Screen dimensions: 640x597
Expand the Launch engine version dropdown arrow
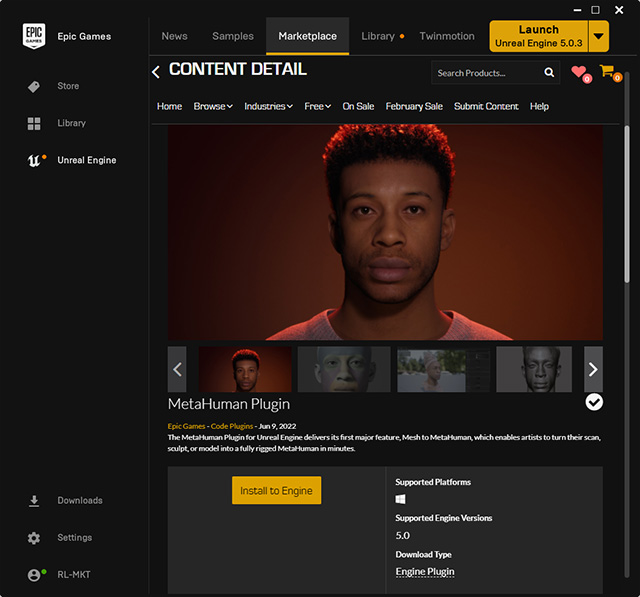pyautogui.click(x=598, y=37)
